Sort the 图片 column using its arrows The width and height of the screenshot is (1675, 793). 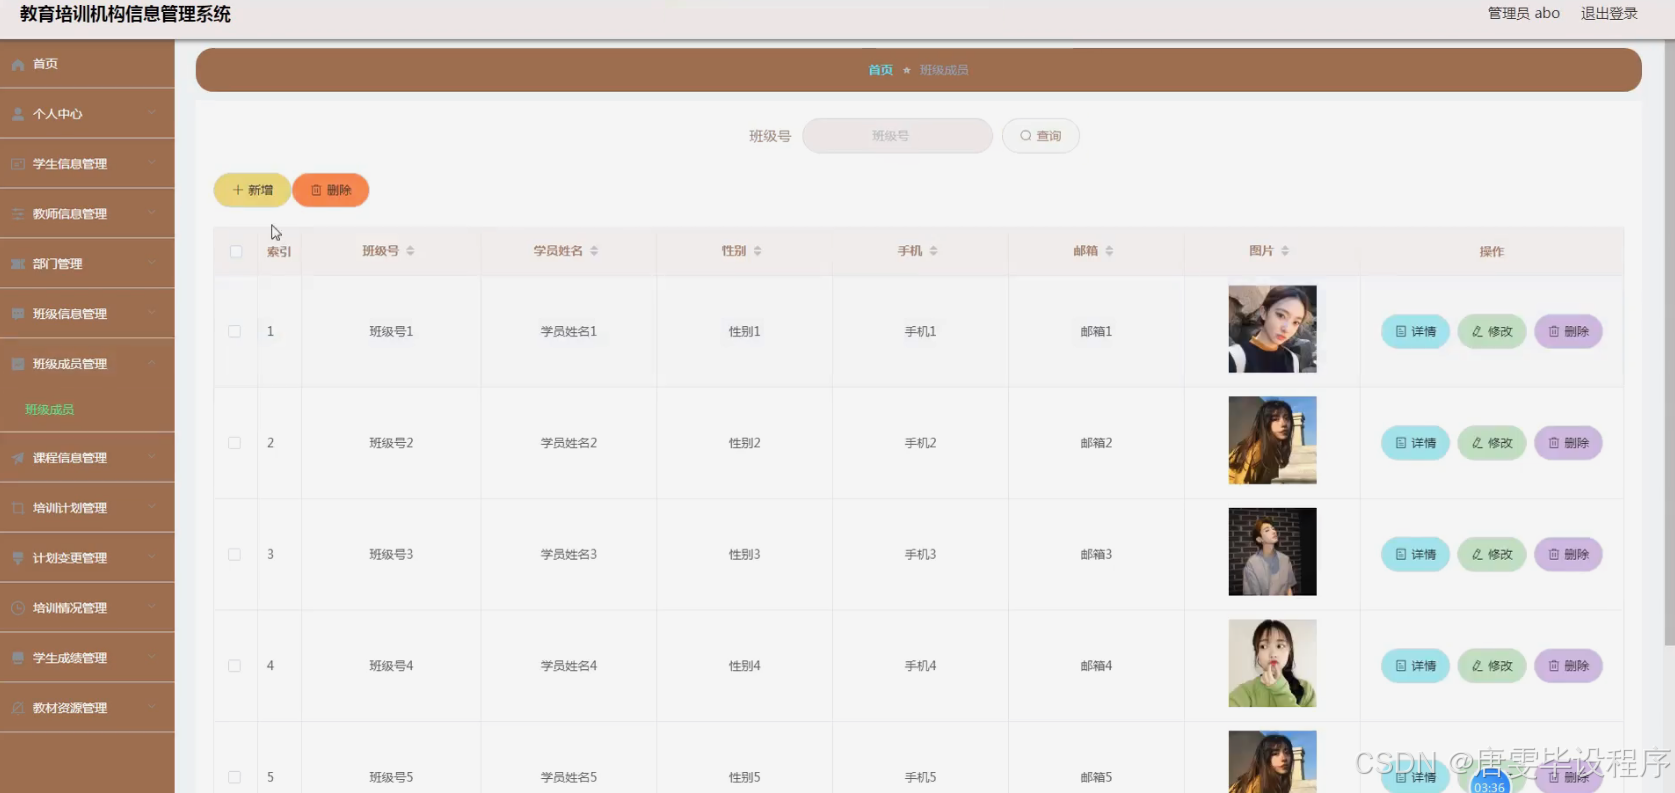[x=1285, y=251]
